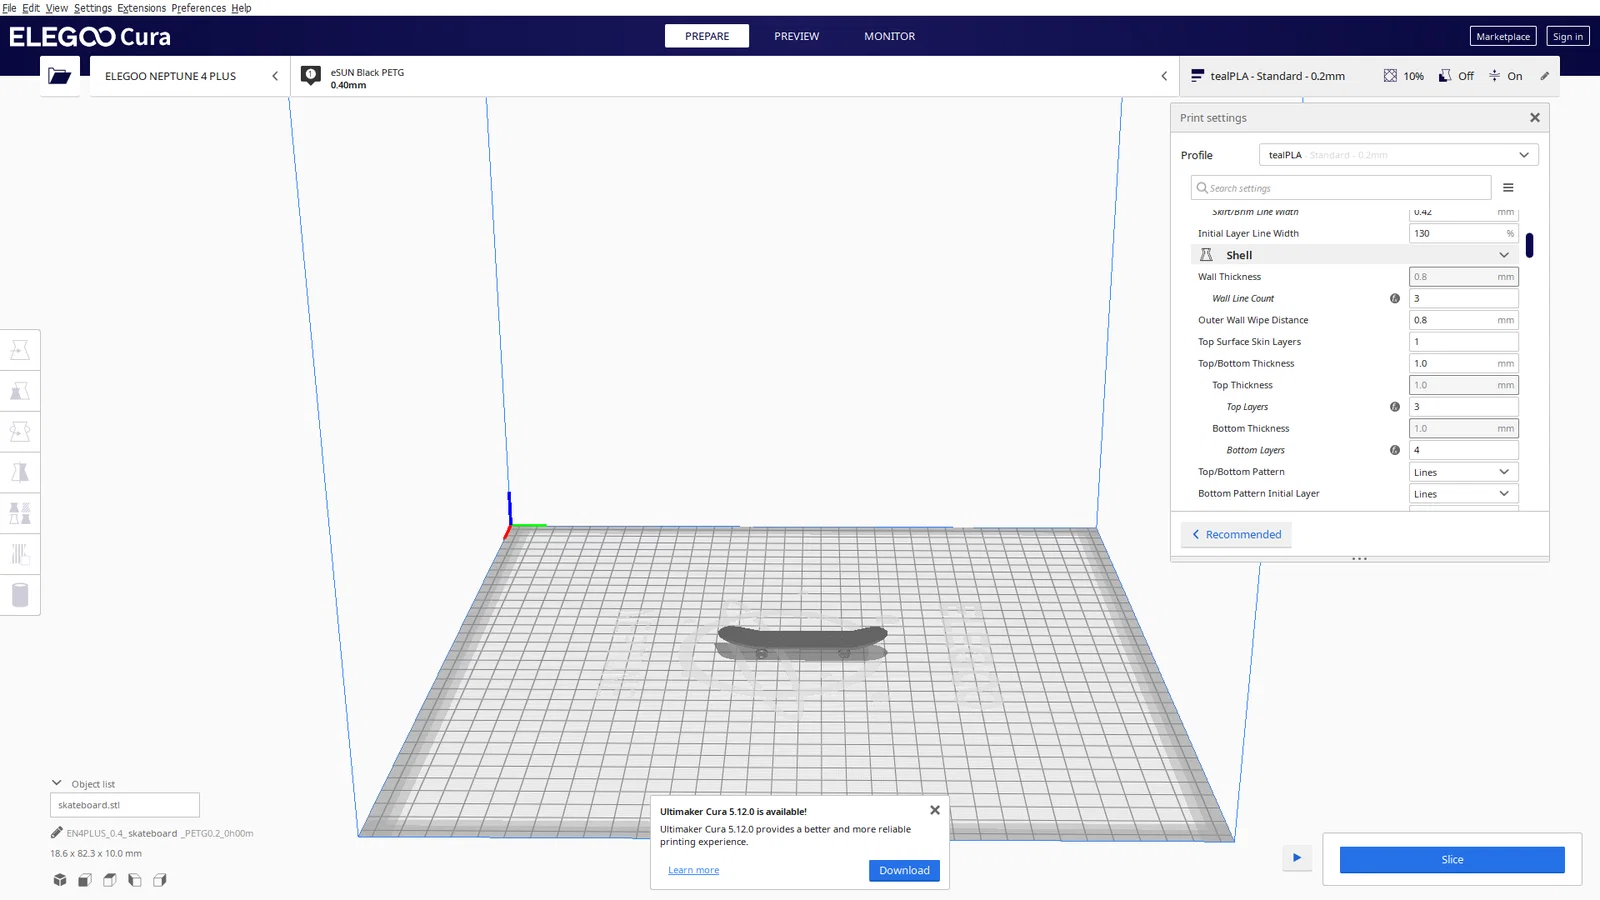
Task: Select the Rotate tool in left toolbar
Action: 20,432
